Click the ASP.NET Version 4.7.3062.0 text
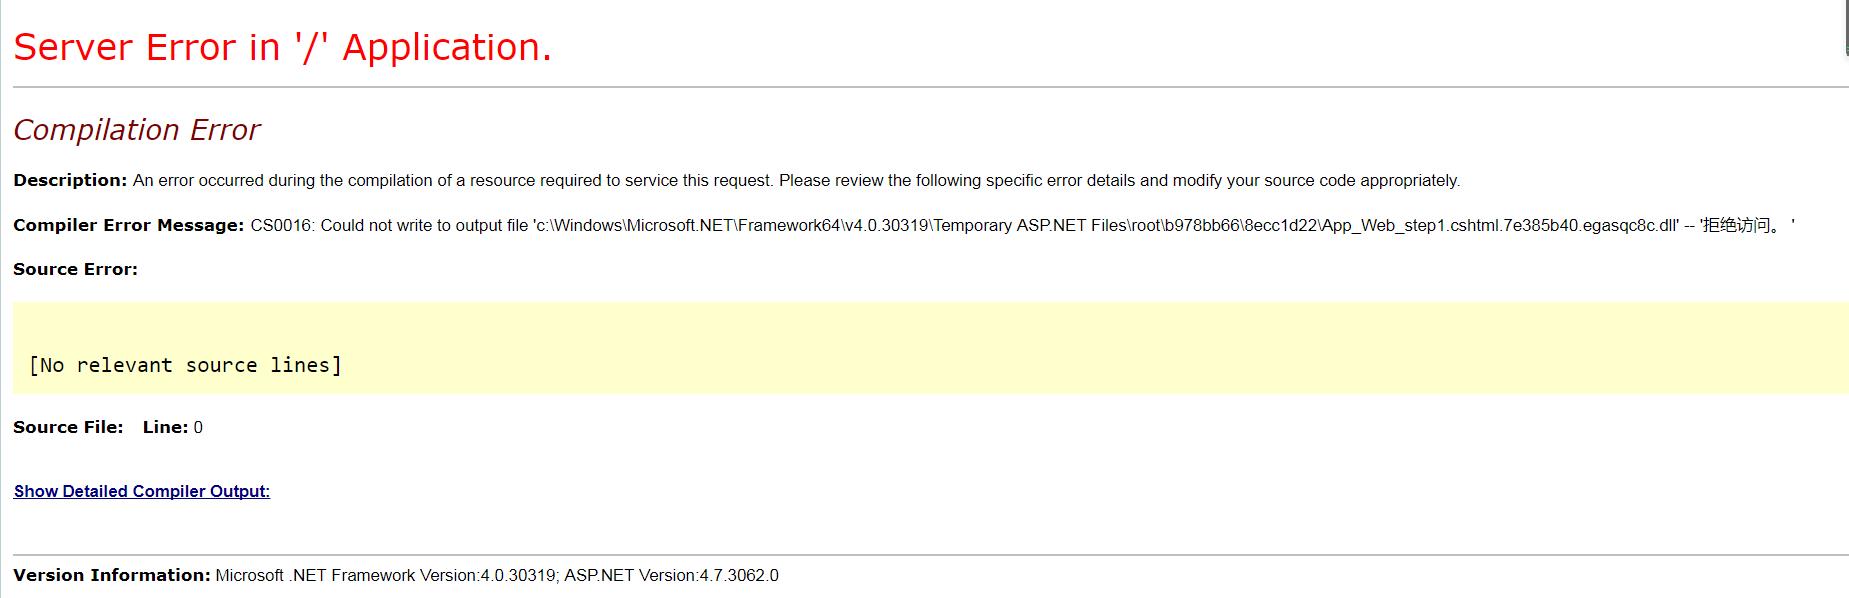The width and height of the screenshot is (1849, 598). point(671,575)
